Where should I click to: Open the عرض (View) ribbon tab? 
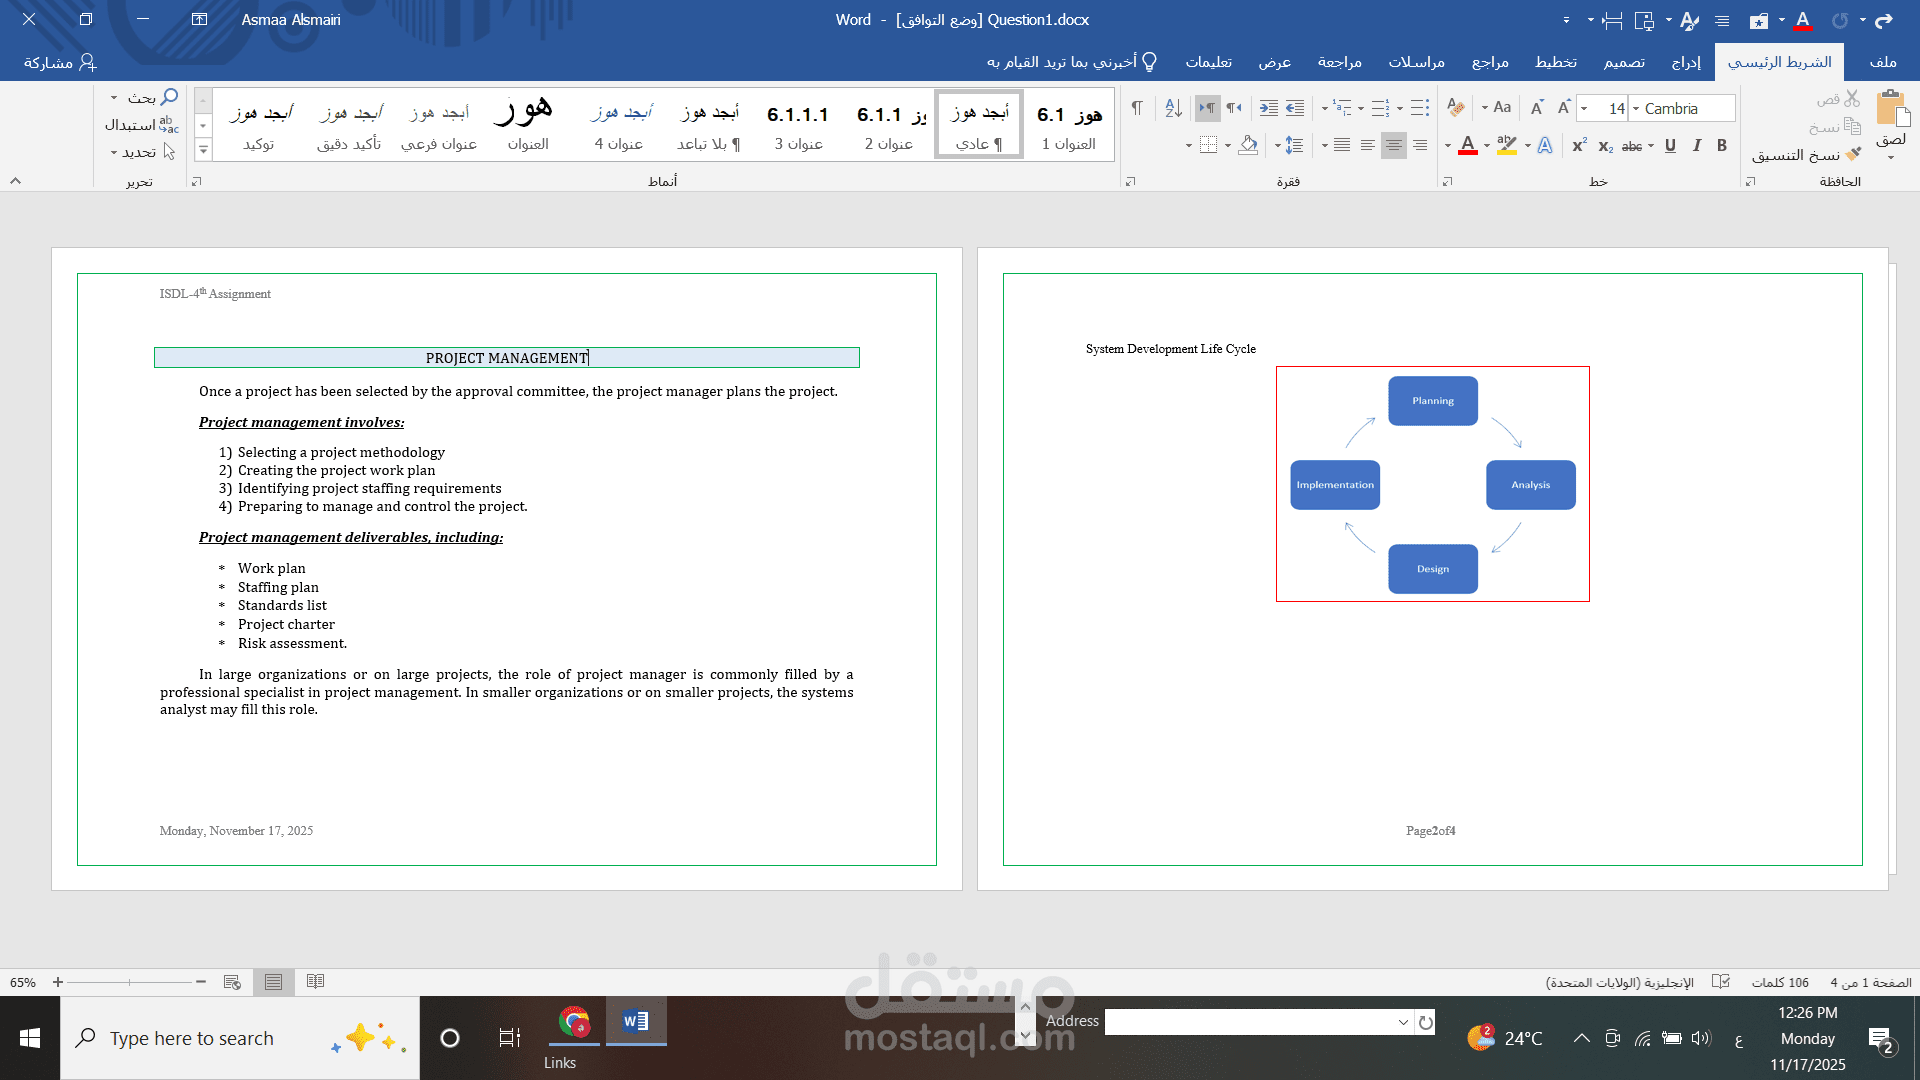[1274, 62]
